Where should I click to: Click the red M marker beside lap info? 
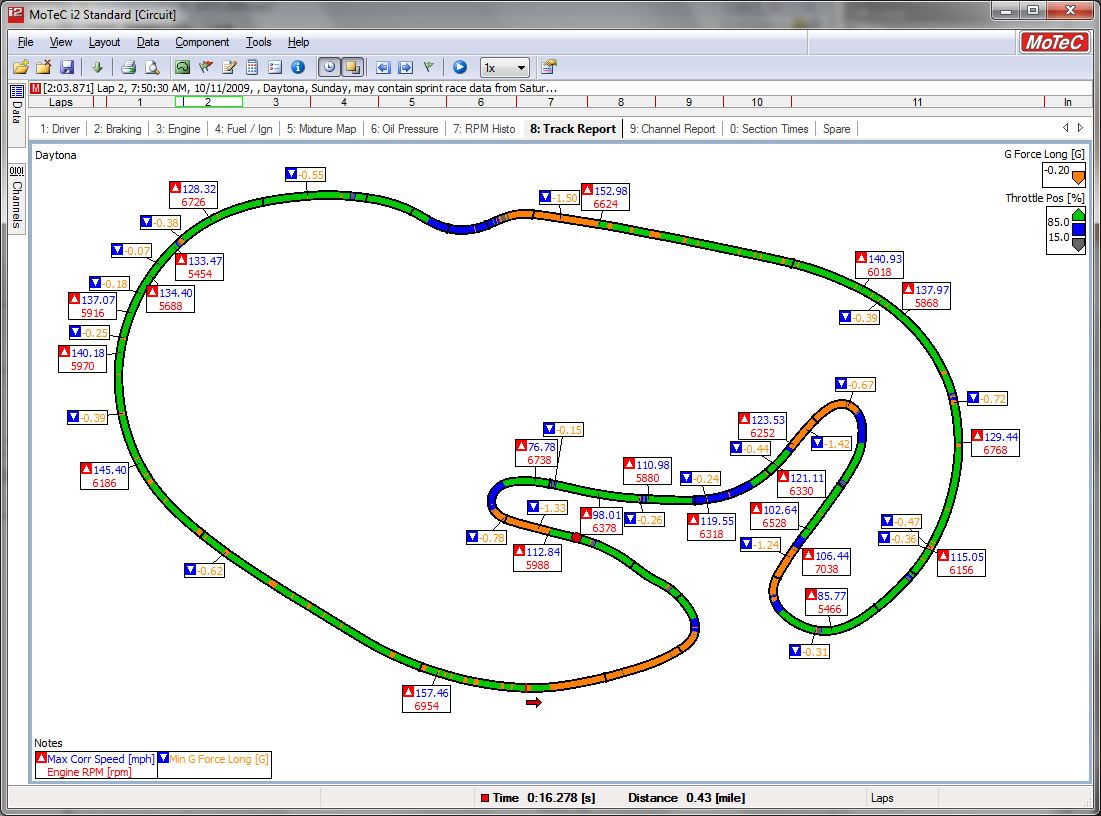[36, 88]
